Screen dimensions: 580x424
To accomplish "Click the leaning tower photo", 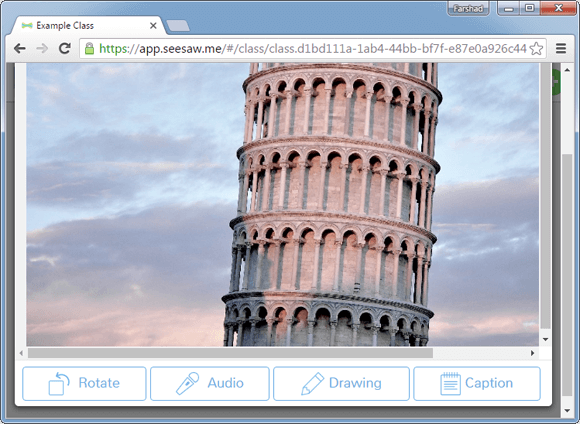I will [283, 205].
